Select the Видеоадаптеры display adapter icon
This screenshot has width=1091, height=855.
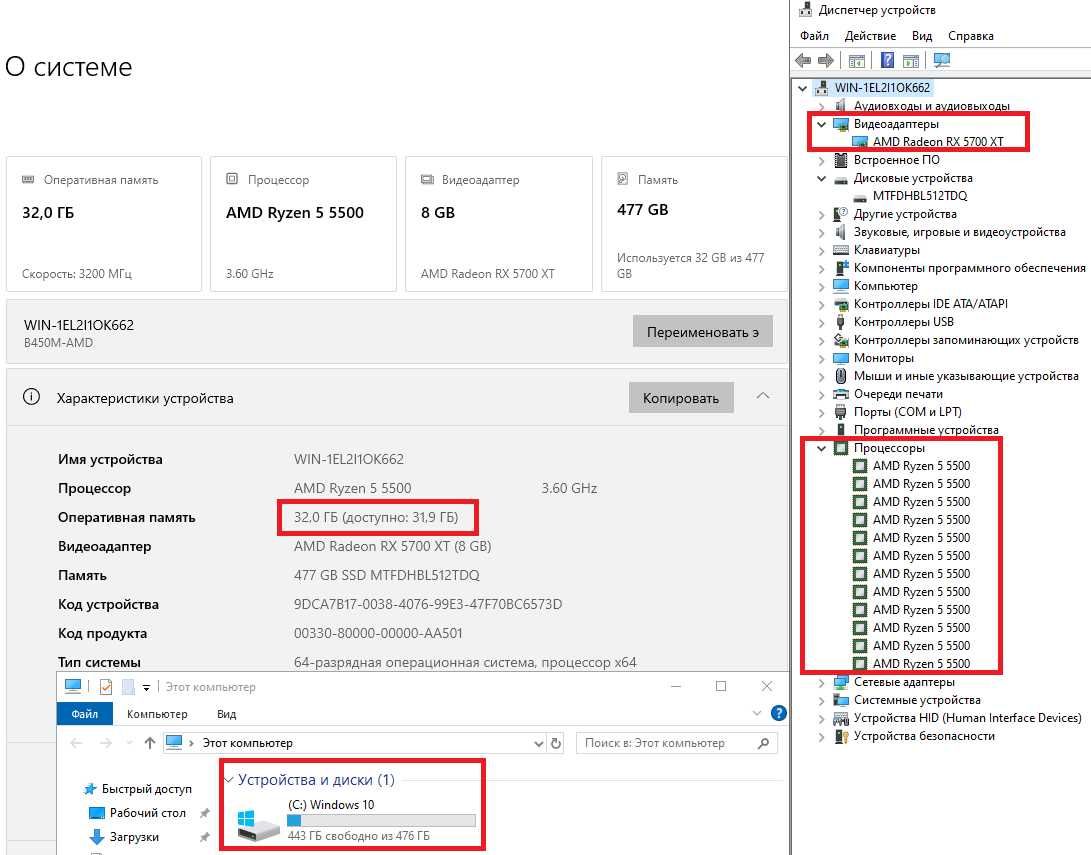pyautogui.click(x=841, y=124)
